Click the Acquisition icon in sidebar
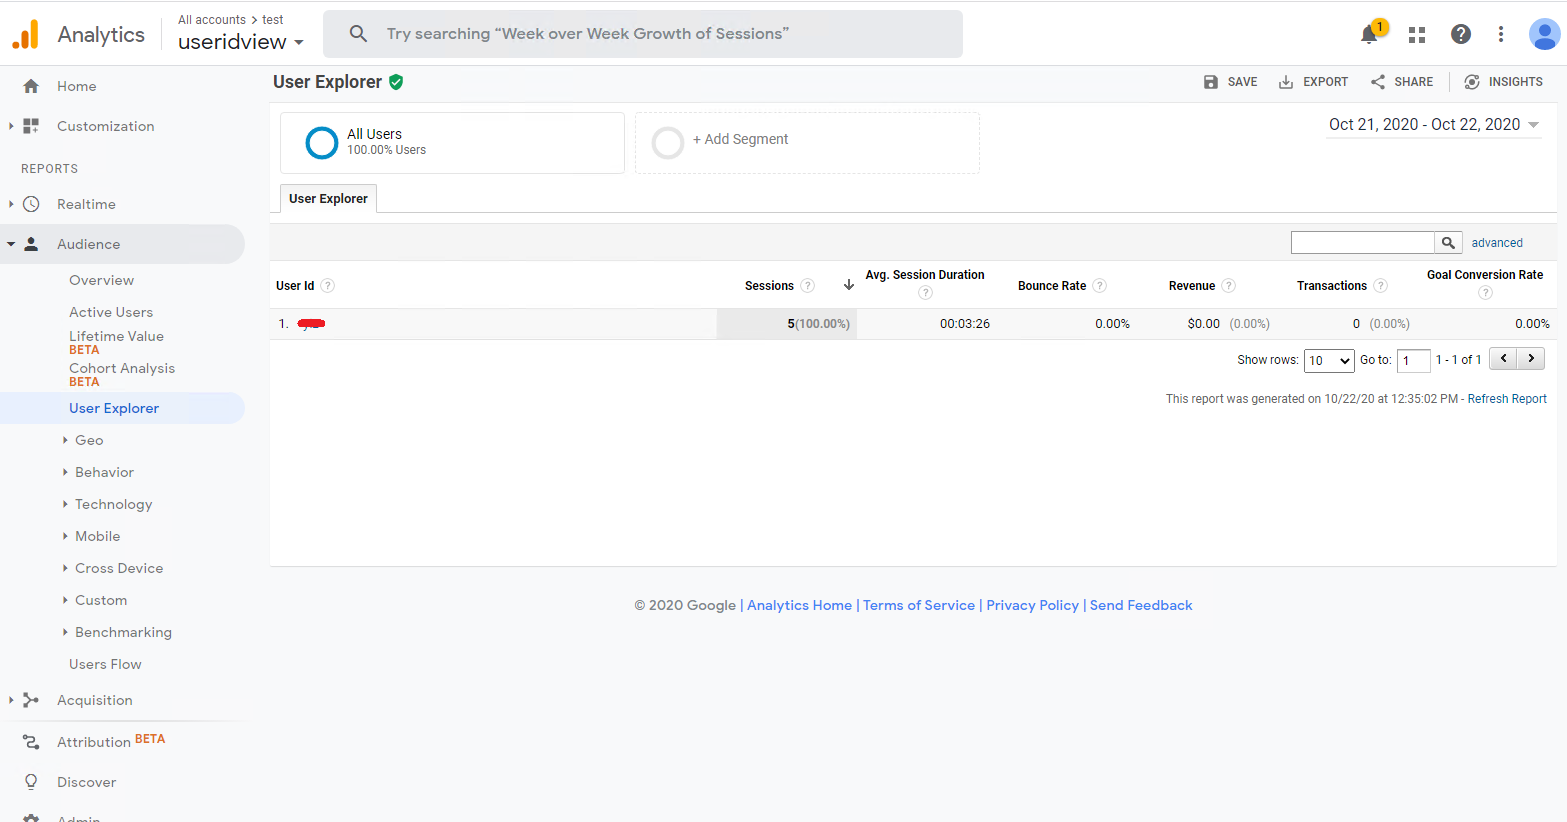This screenshot has height=822, width=1567. [31, 700]
